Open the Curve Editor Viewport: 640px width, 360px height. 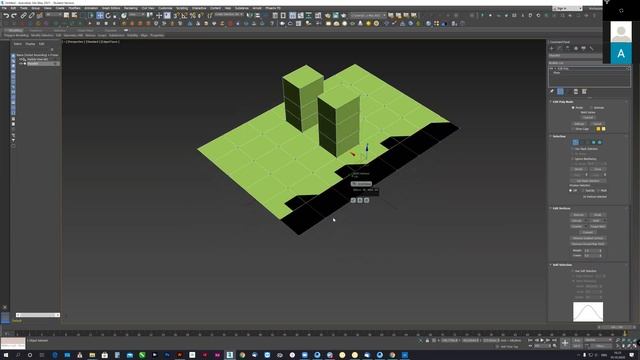[300, 16]
